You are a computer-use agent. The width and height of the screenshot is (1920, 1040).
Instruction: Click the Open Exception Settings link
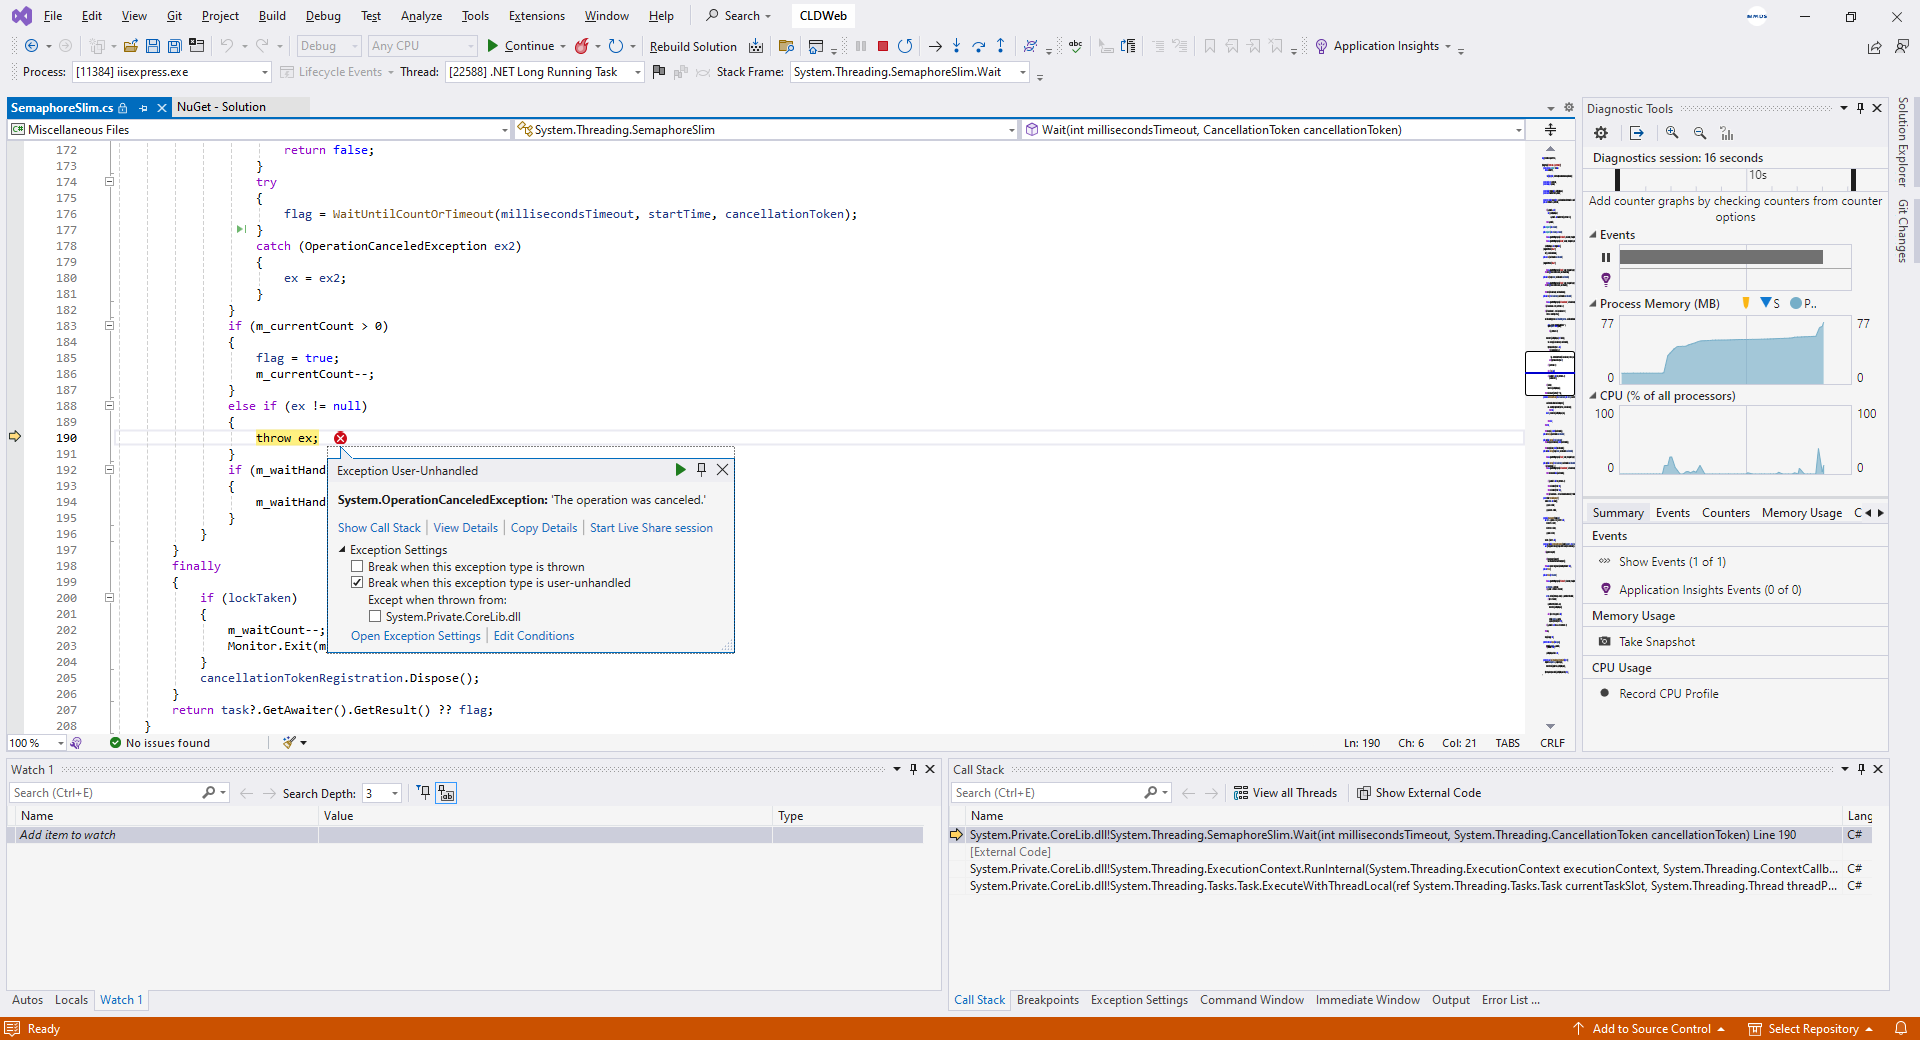tap(416, 636)
